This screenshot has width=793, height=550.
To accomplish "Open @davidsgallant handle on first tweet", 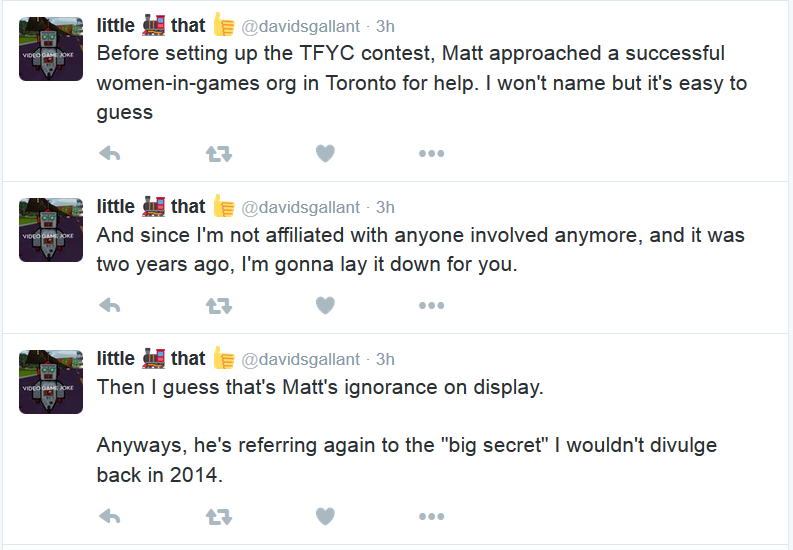I will click(300, 26).
